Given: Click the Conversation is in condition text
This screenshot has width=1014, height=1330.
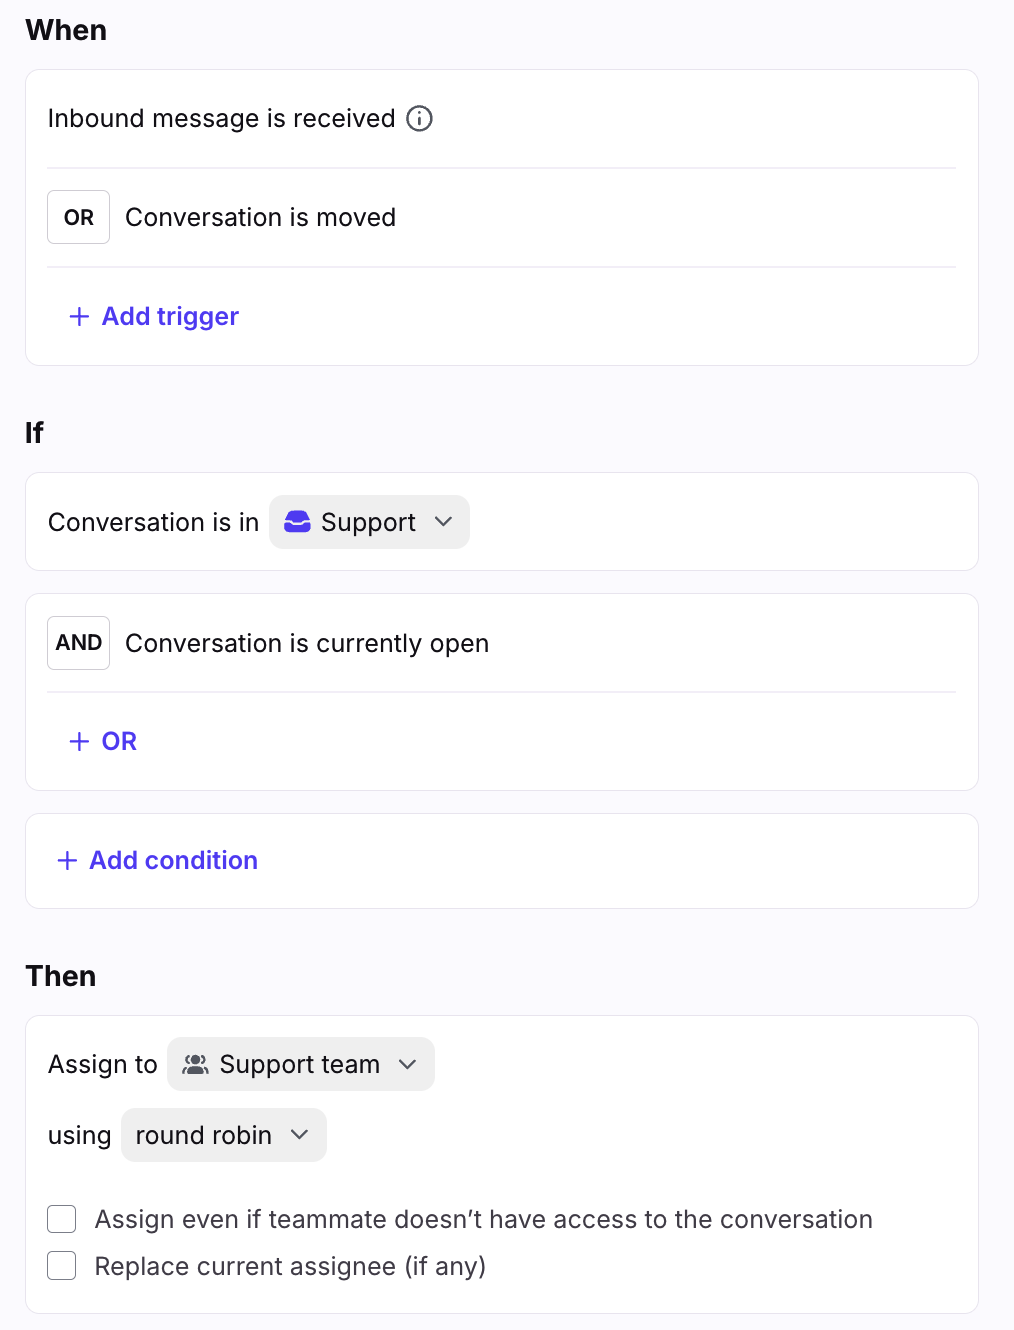Looking at the screenshot, I should click(x=153, y=522).
